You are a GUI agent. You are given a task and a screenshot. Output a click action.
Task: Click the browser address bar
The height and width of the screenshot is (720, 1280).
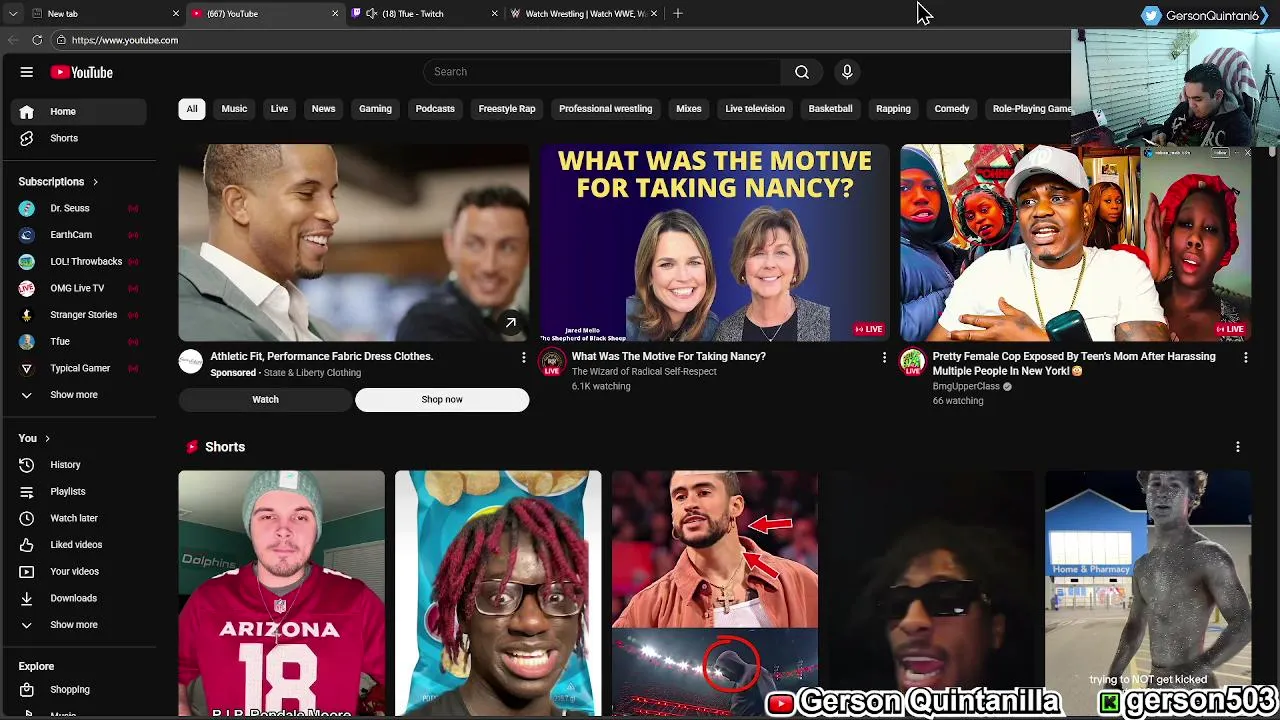tap(560, 40)
